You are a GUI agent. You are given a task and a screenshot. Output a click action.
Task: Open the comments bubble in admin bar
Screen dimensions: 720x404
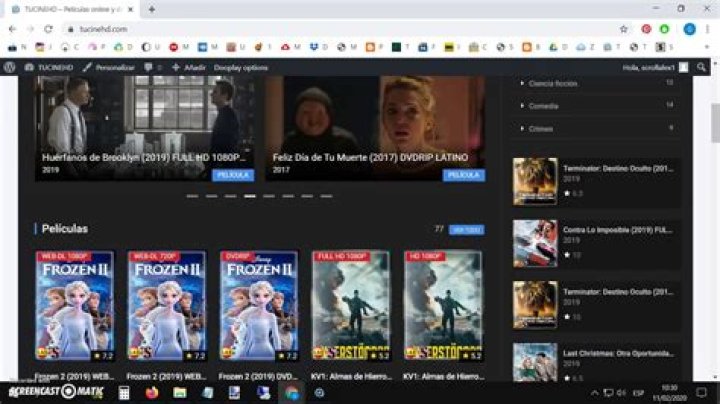pos(152,67)
